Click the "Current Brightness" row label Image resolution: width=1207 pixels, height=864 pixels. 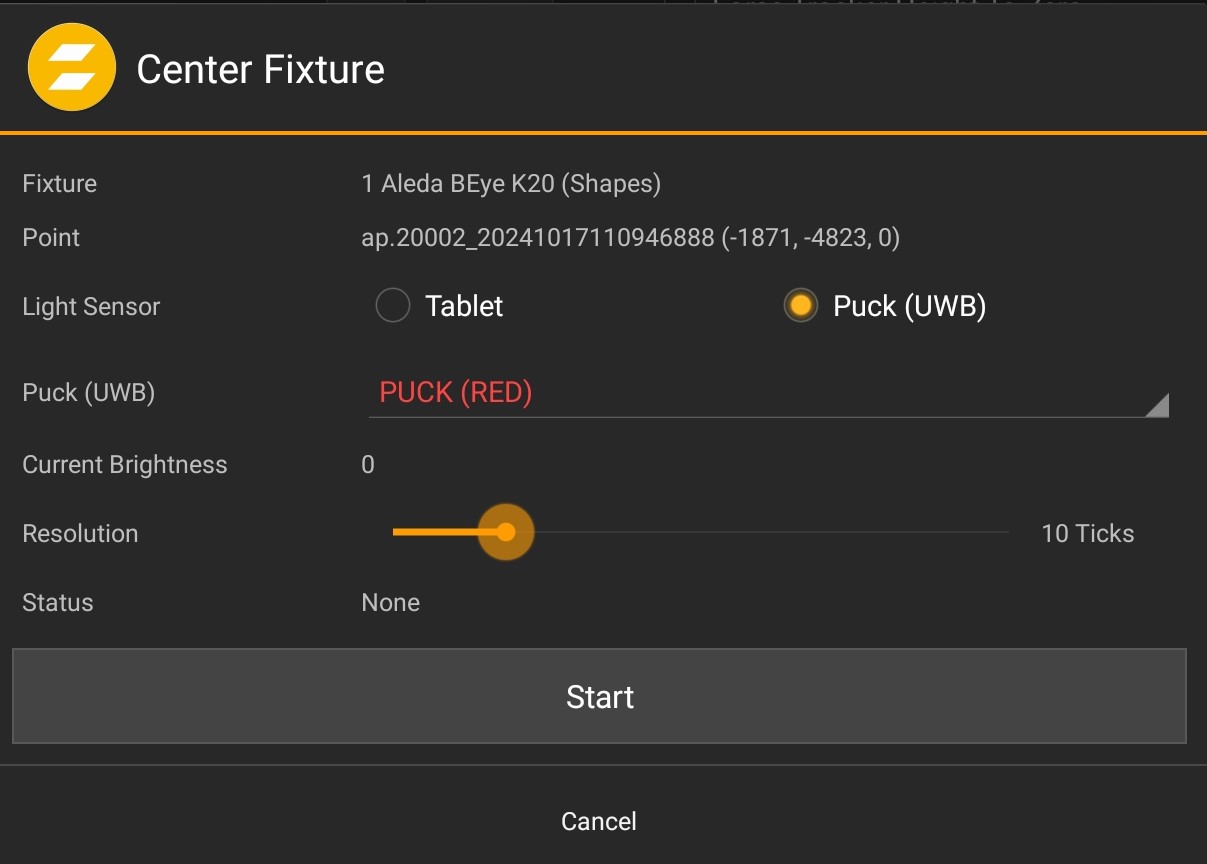point(125,465)
